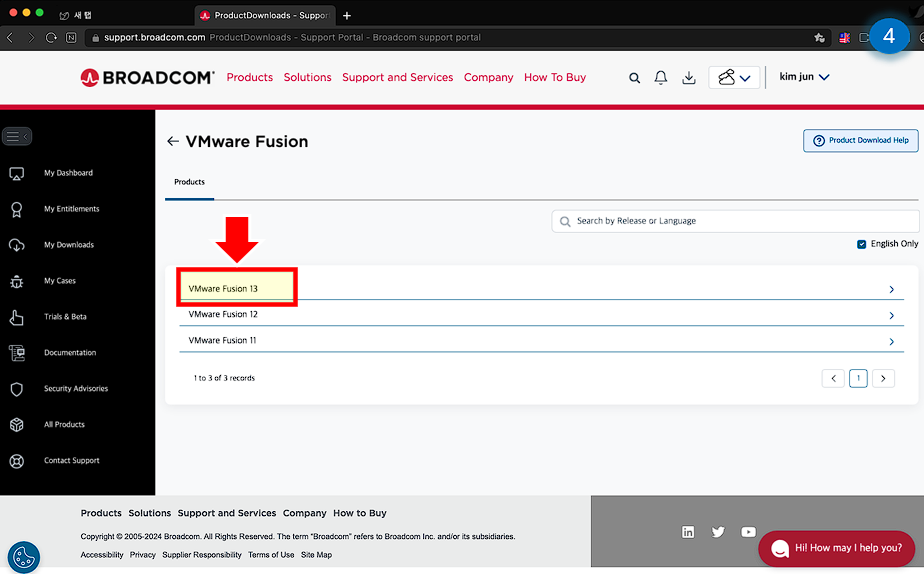924x574 pixels.
Task: Open the cookie settings icon
Action: coord(24,557)
